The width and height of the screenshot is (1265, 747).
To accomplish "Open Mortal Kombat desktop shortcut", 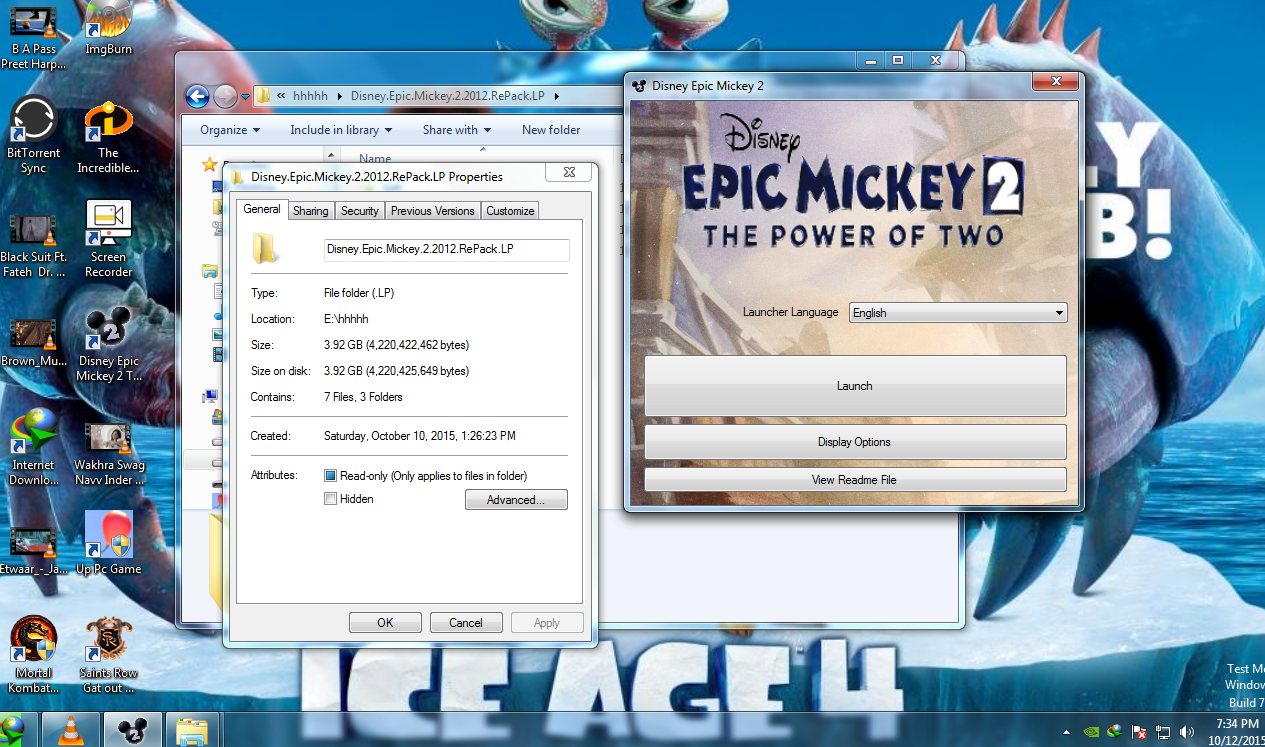I will tap(33, 656).
